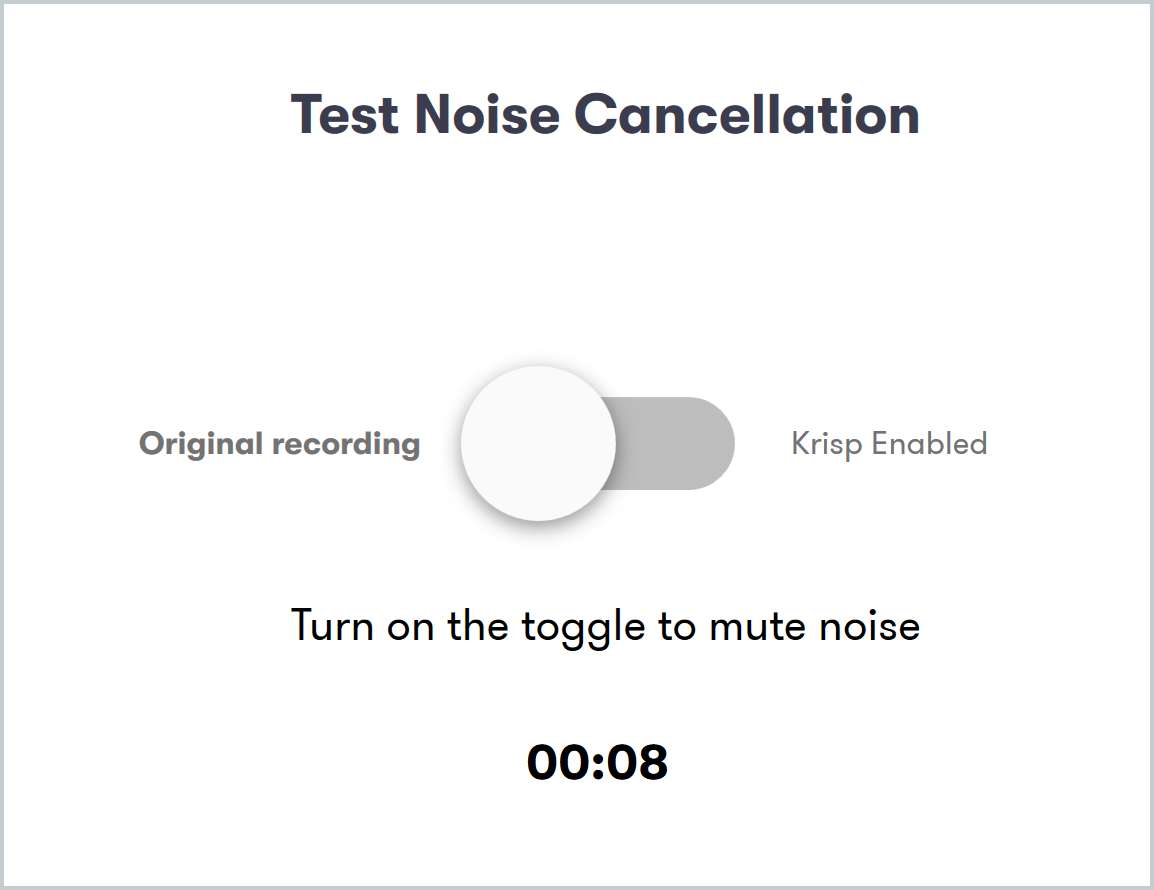Click the gray toggle track area

[680, 443]
